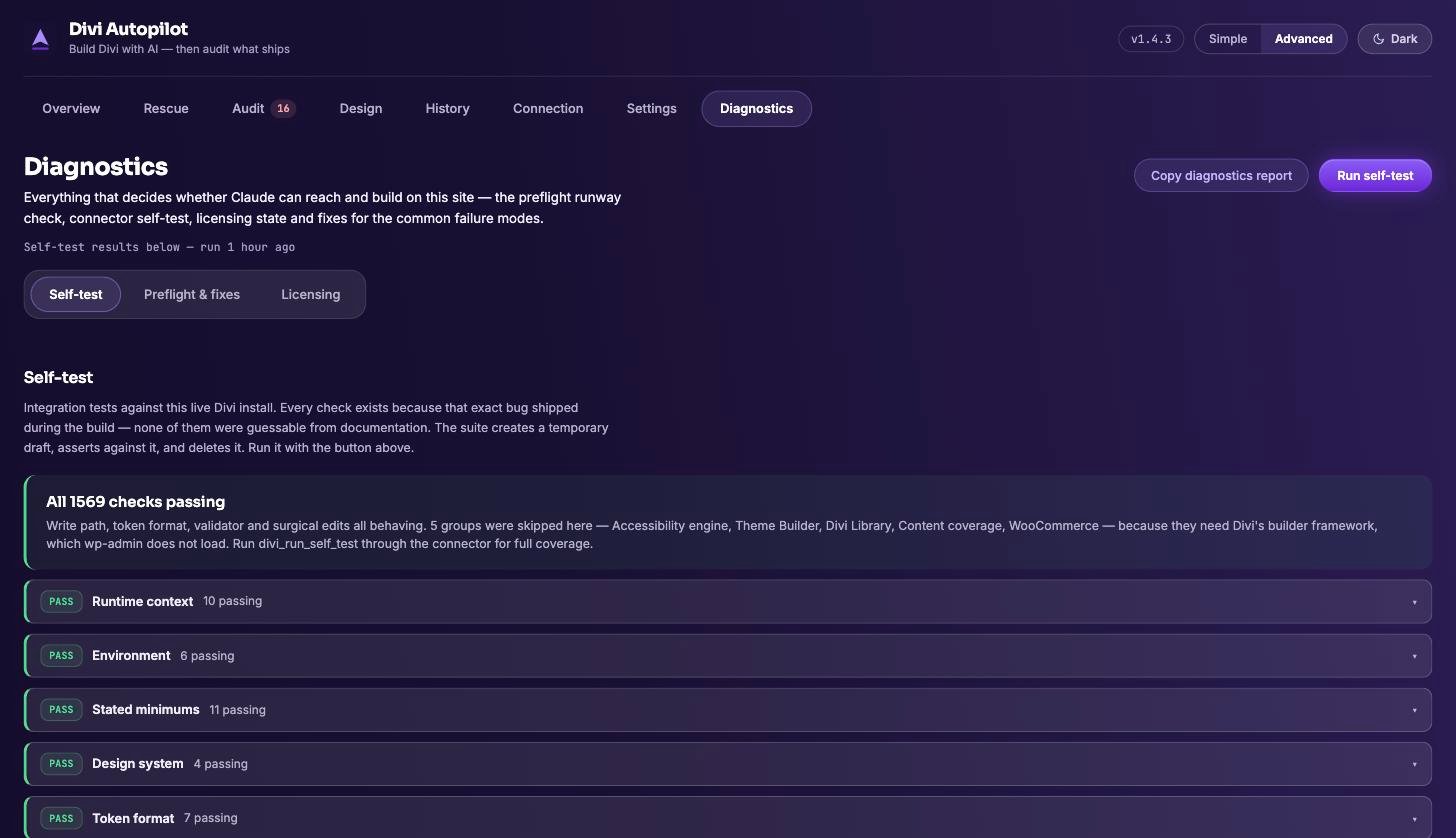Select the Diagnostics tab
This screenshot has height=838, width=1456.
click(x=756, y=108)
